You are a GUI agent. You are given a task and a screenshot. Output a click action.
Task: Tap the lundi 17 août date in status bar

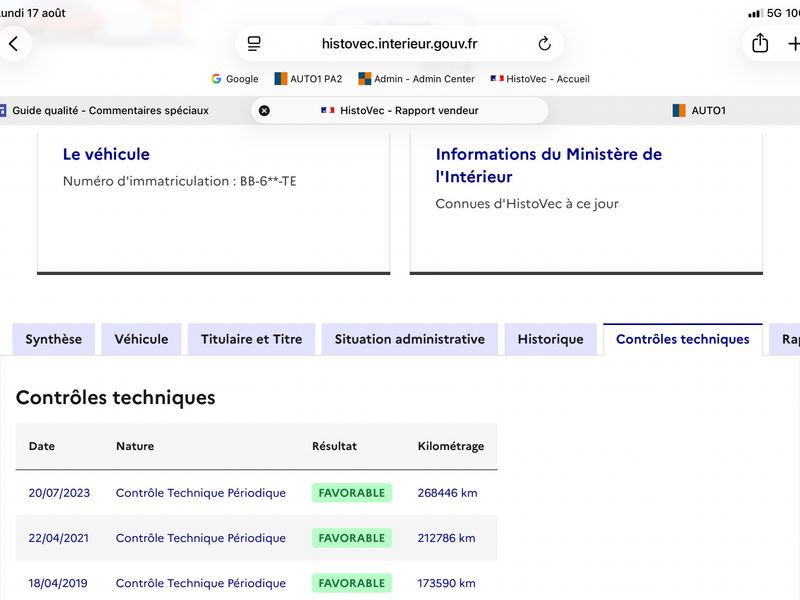(x=32, y=13)
